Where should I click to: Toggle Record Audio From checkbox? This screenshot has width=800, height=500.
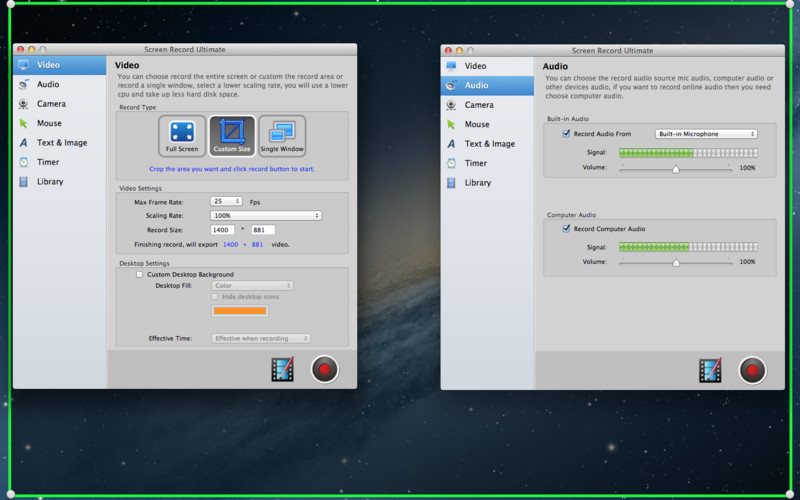point(566,134)
